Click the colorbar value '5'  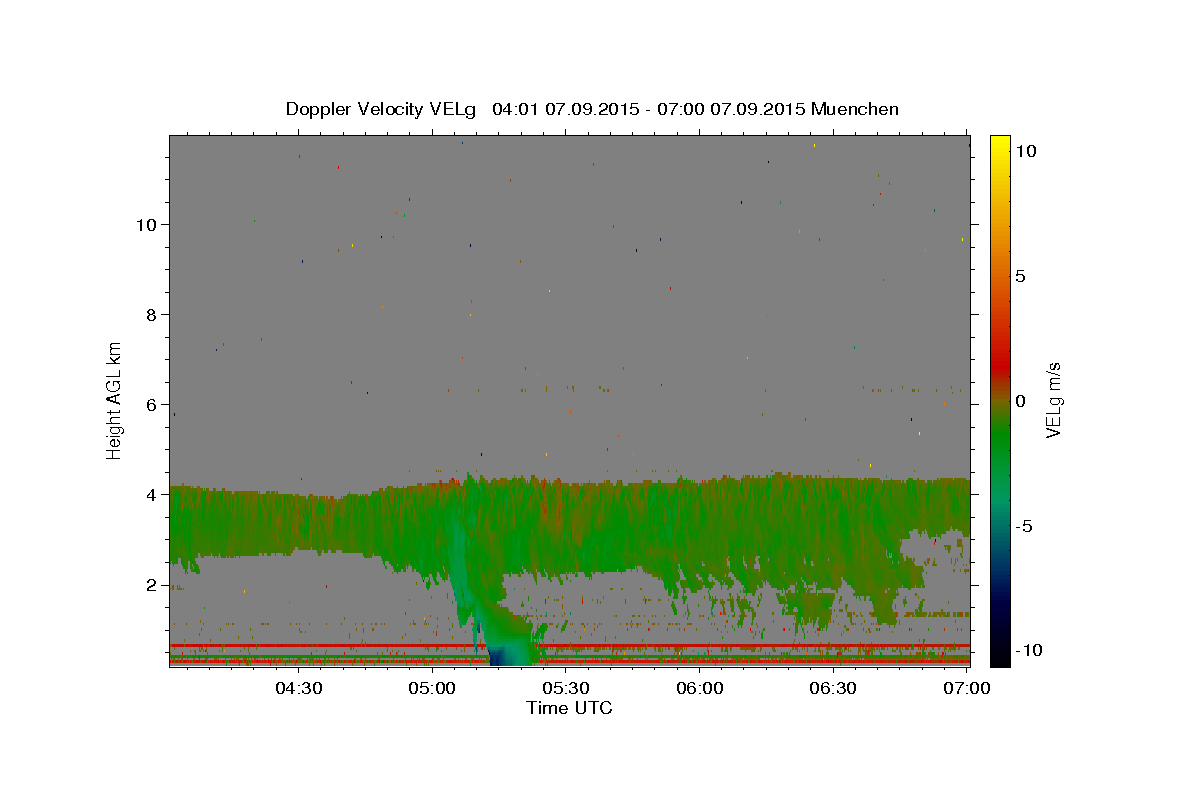(1020, 276)
